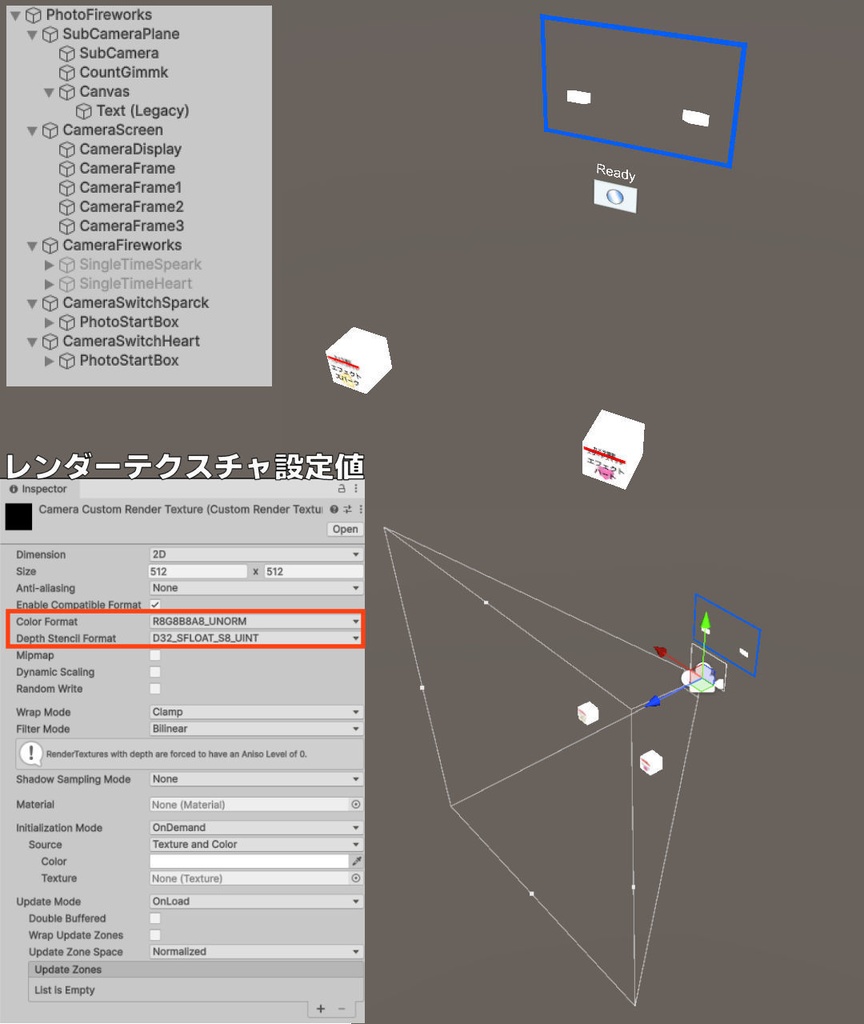Open the Anti-aliasing dropdown
The width and height of the screenshot is (864, 1024).
255,587
